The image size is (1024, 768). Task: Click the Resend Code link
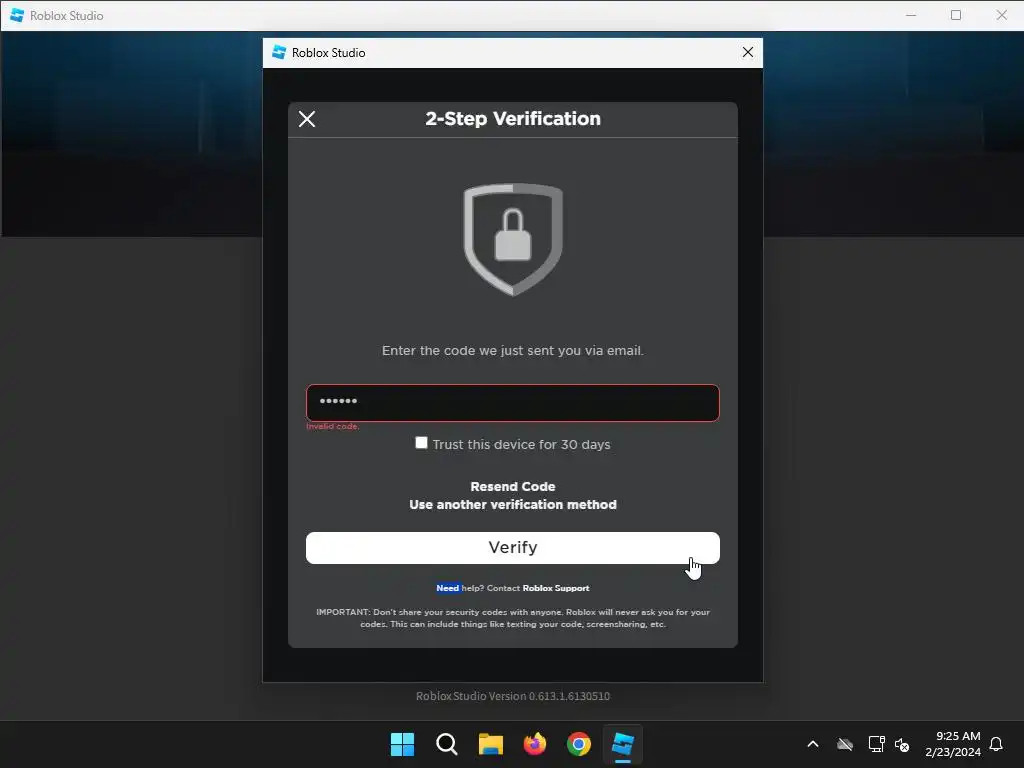[x=513, y=487]
